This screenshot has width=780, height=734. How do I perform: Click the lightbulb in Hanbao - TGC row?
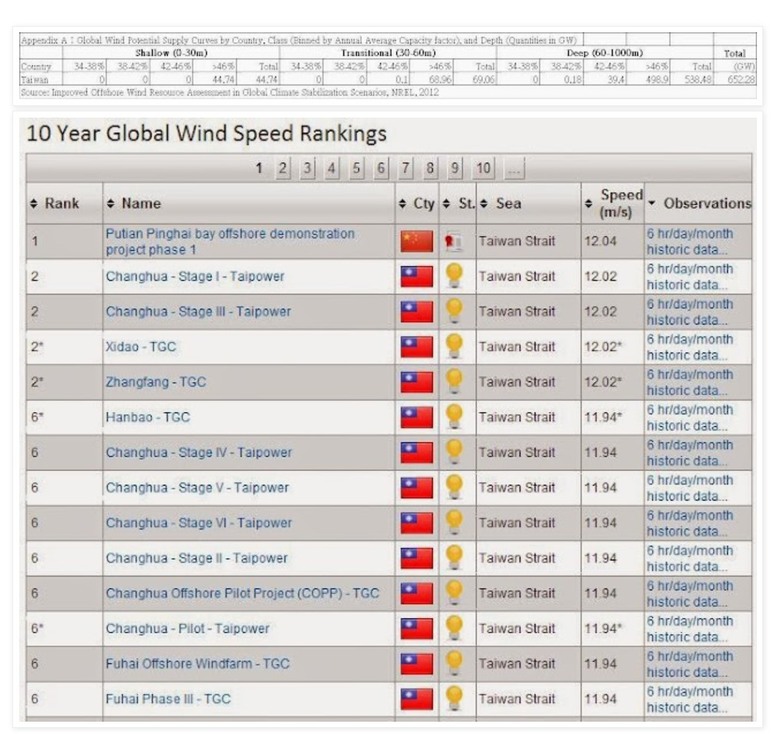[x=454, y=417]
